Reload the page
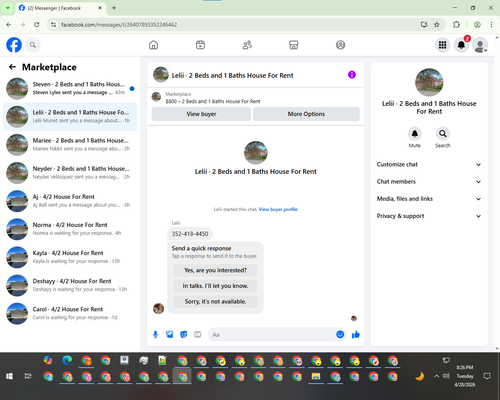This screenshot has width=500, height=400. pyautogui.click(x=37, y=25)
